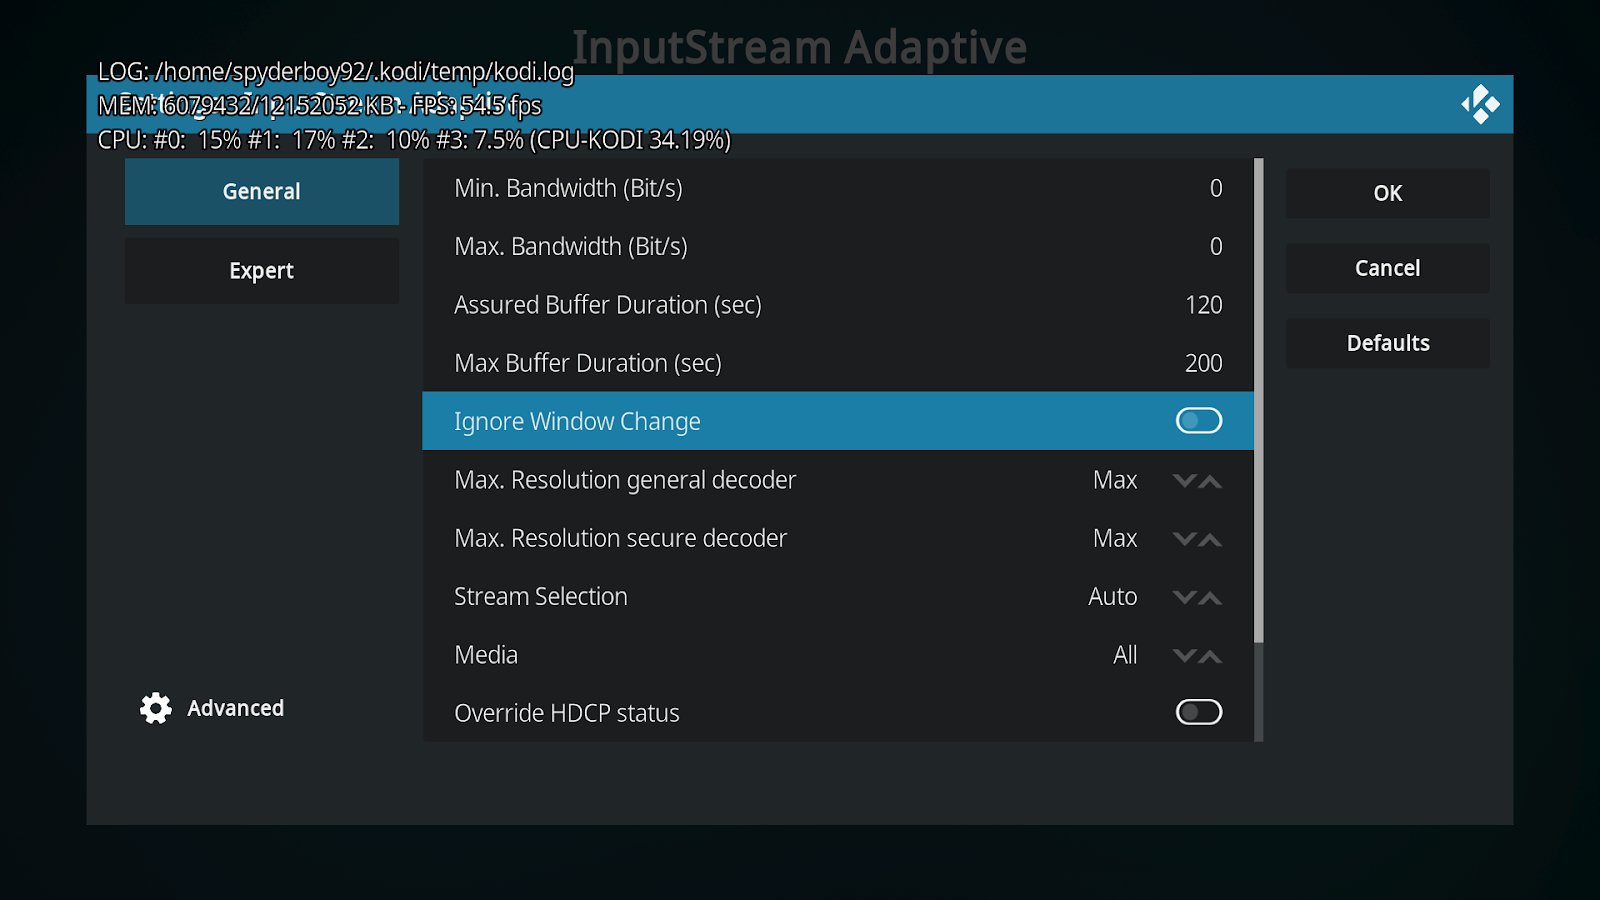Viewport: 1600px width, 900px height.
Task: Edit the Max. Bandwidth value
Action: [838, 246]
